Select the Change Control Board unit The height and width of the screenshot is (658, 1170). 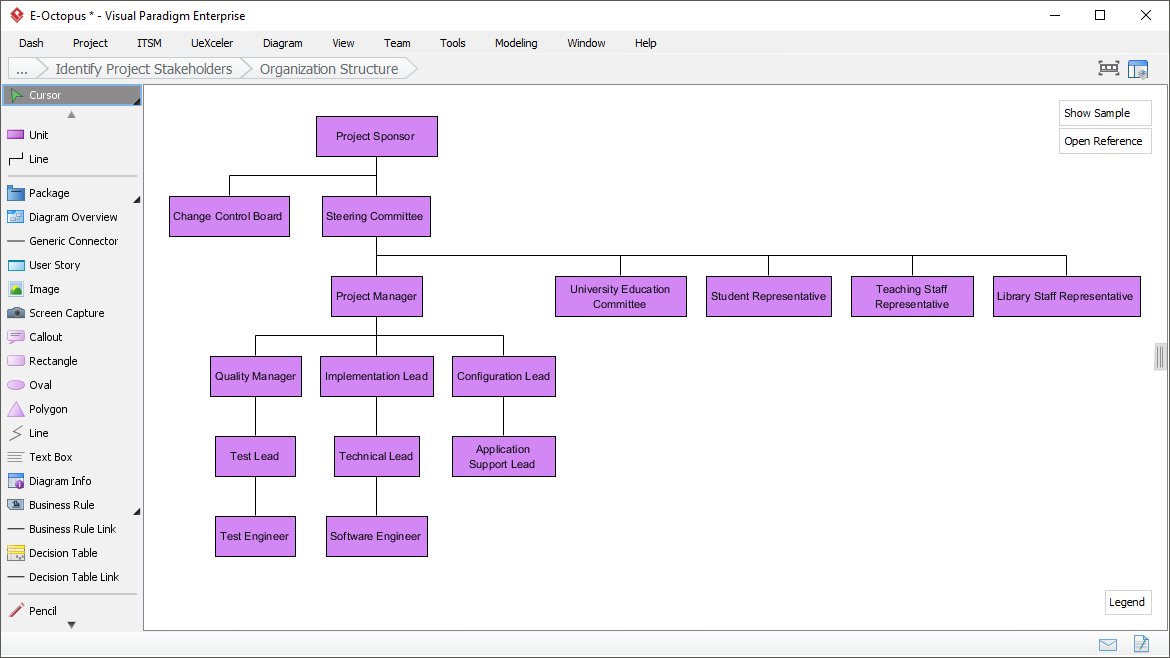pos(229,216)
